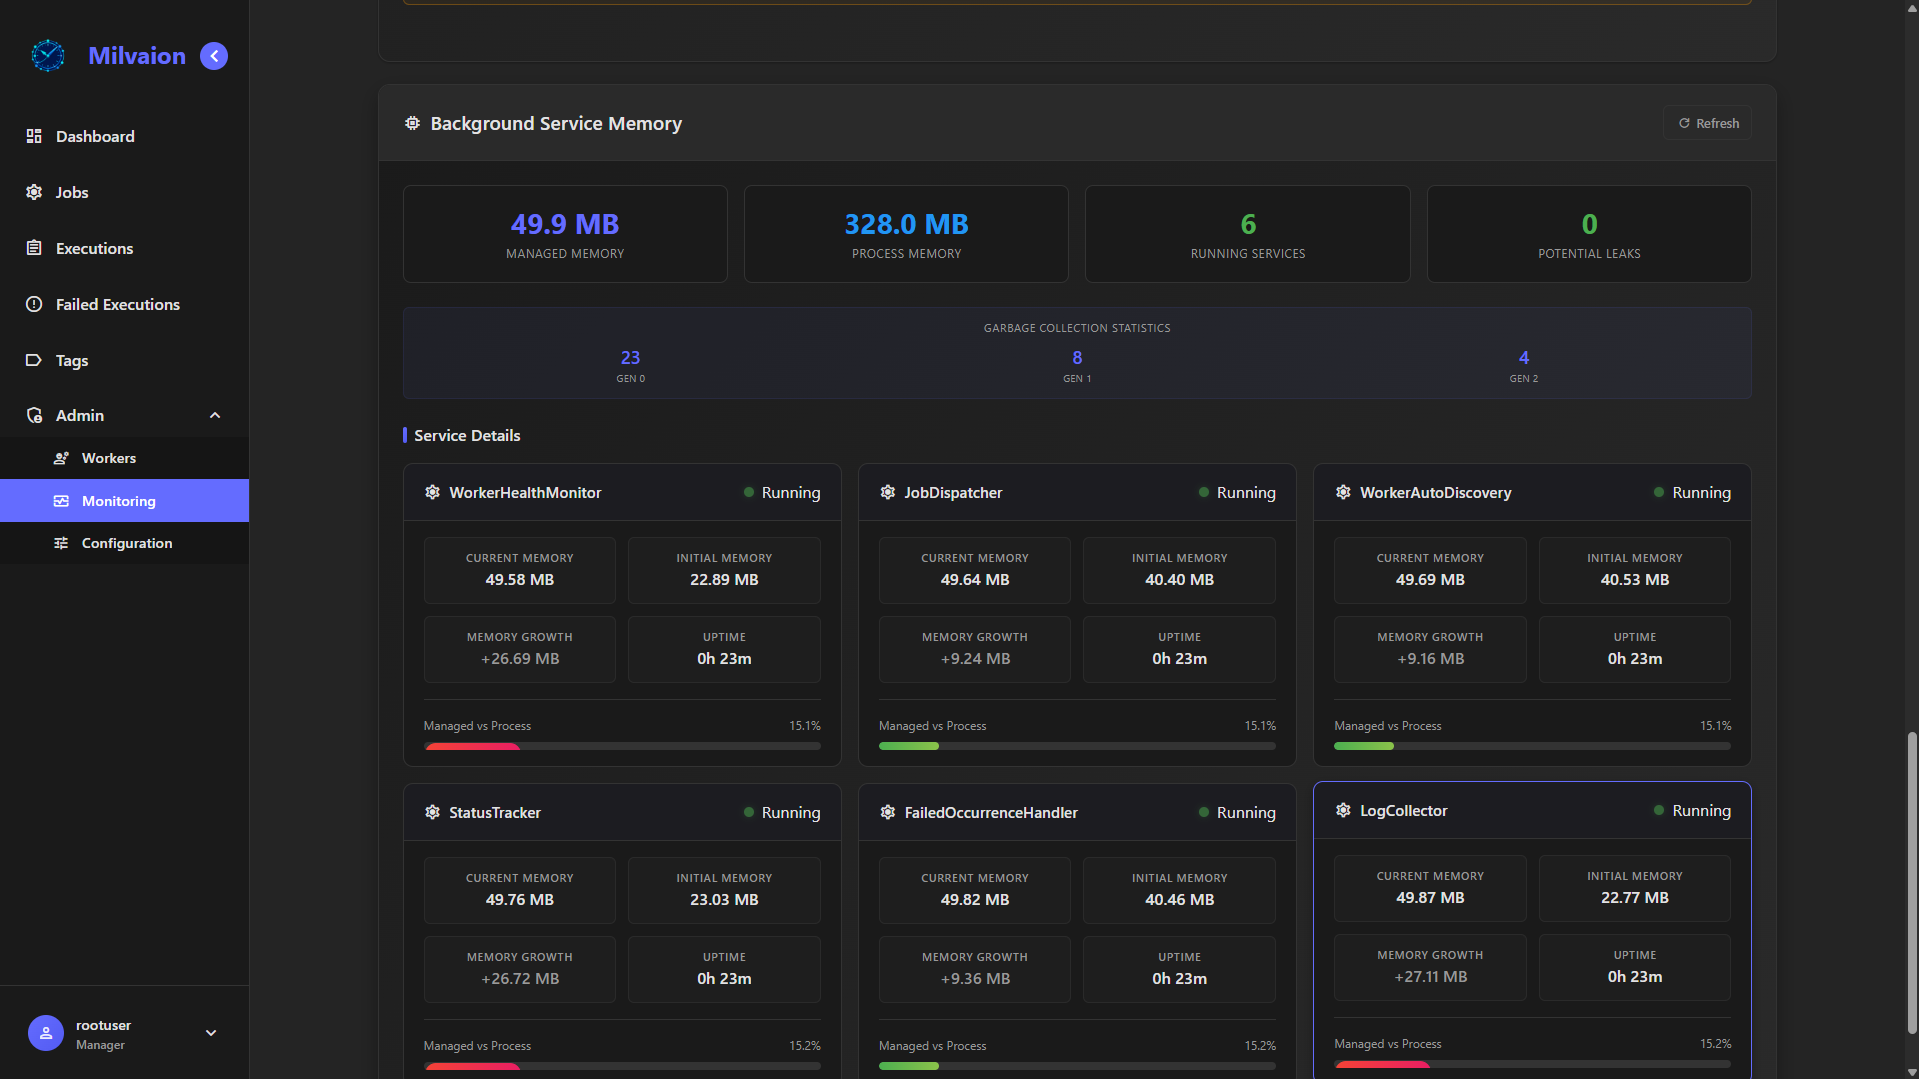Click the Jobs gear icon

(34, 192)
